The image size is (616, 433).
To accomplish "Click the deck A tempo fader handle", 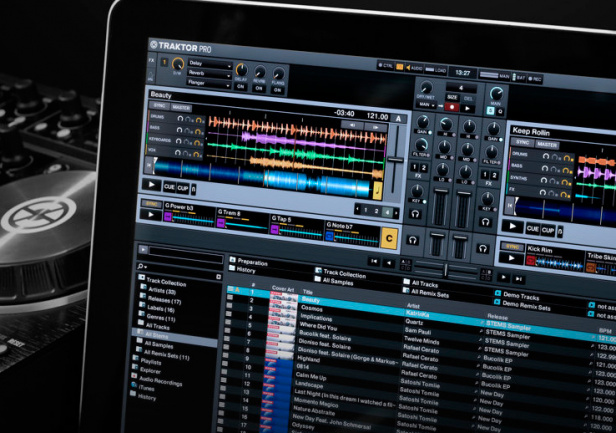I will (395, 160).
